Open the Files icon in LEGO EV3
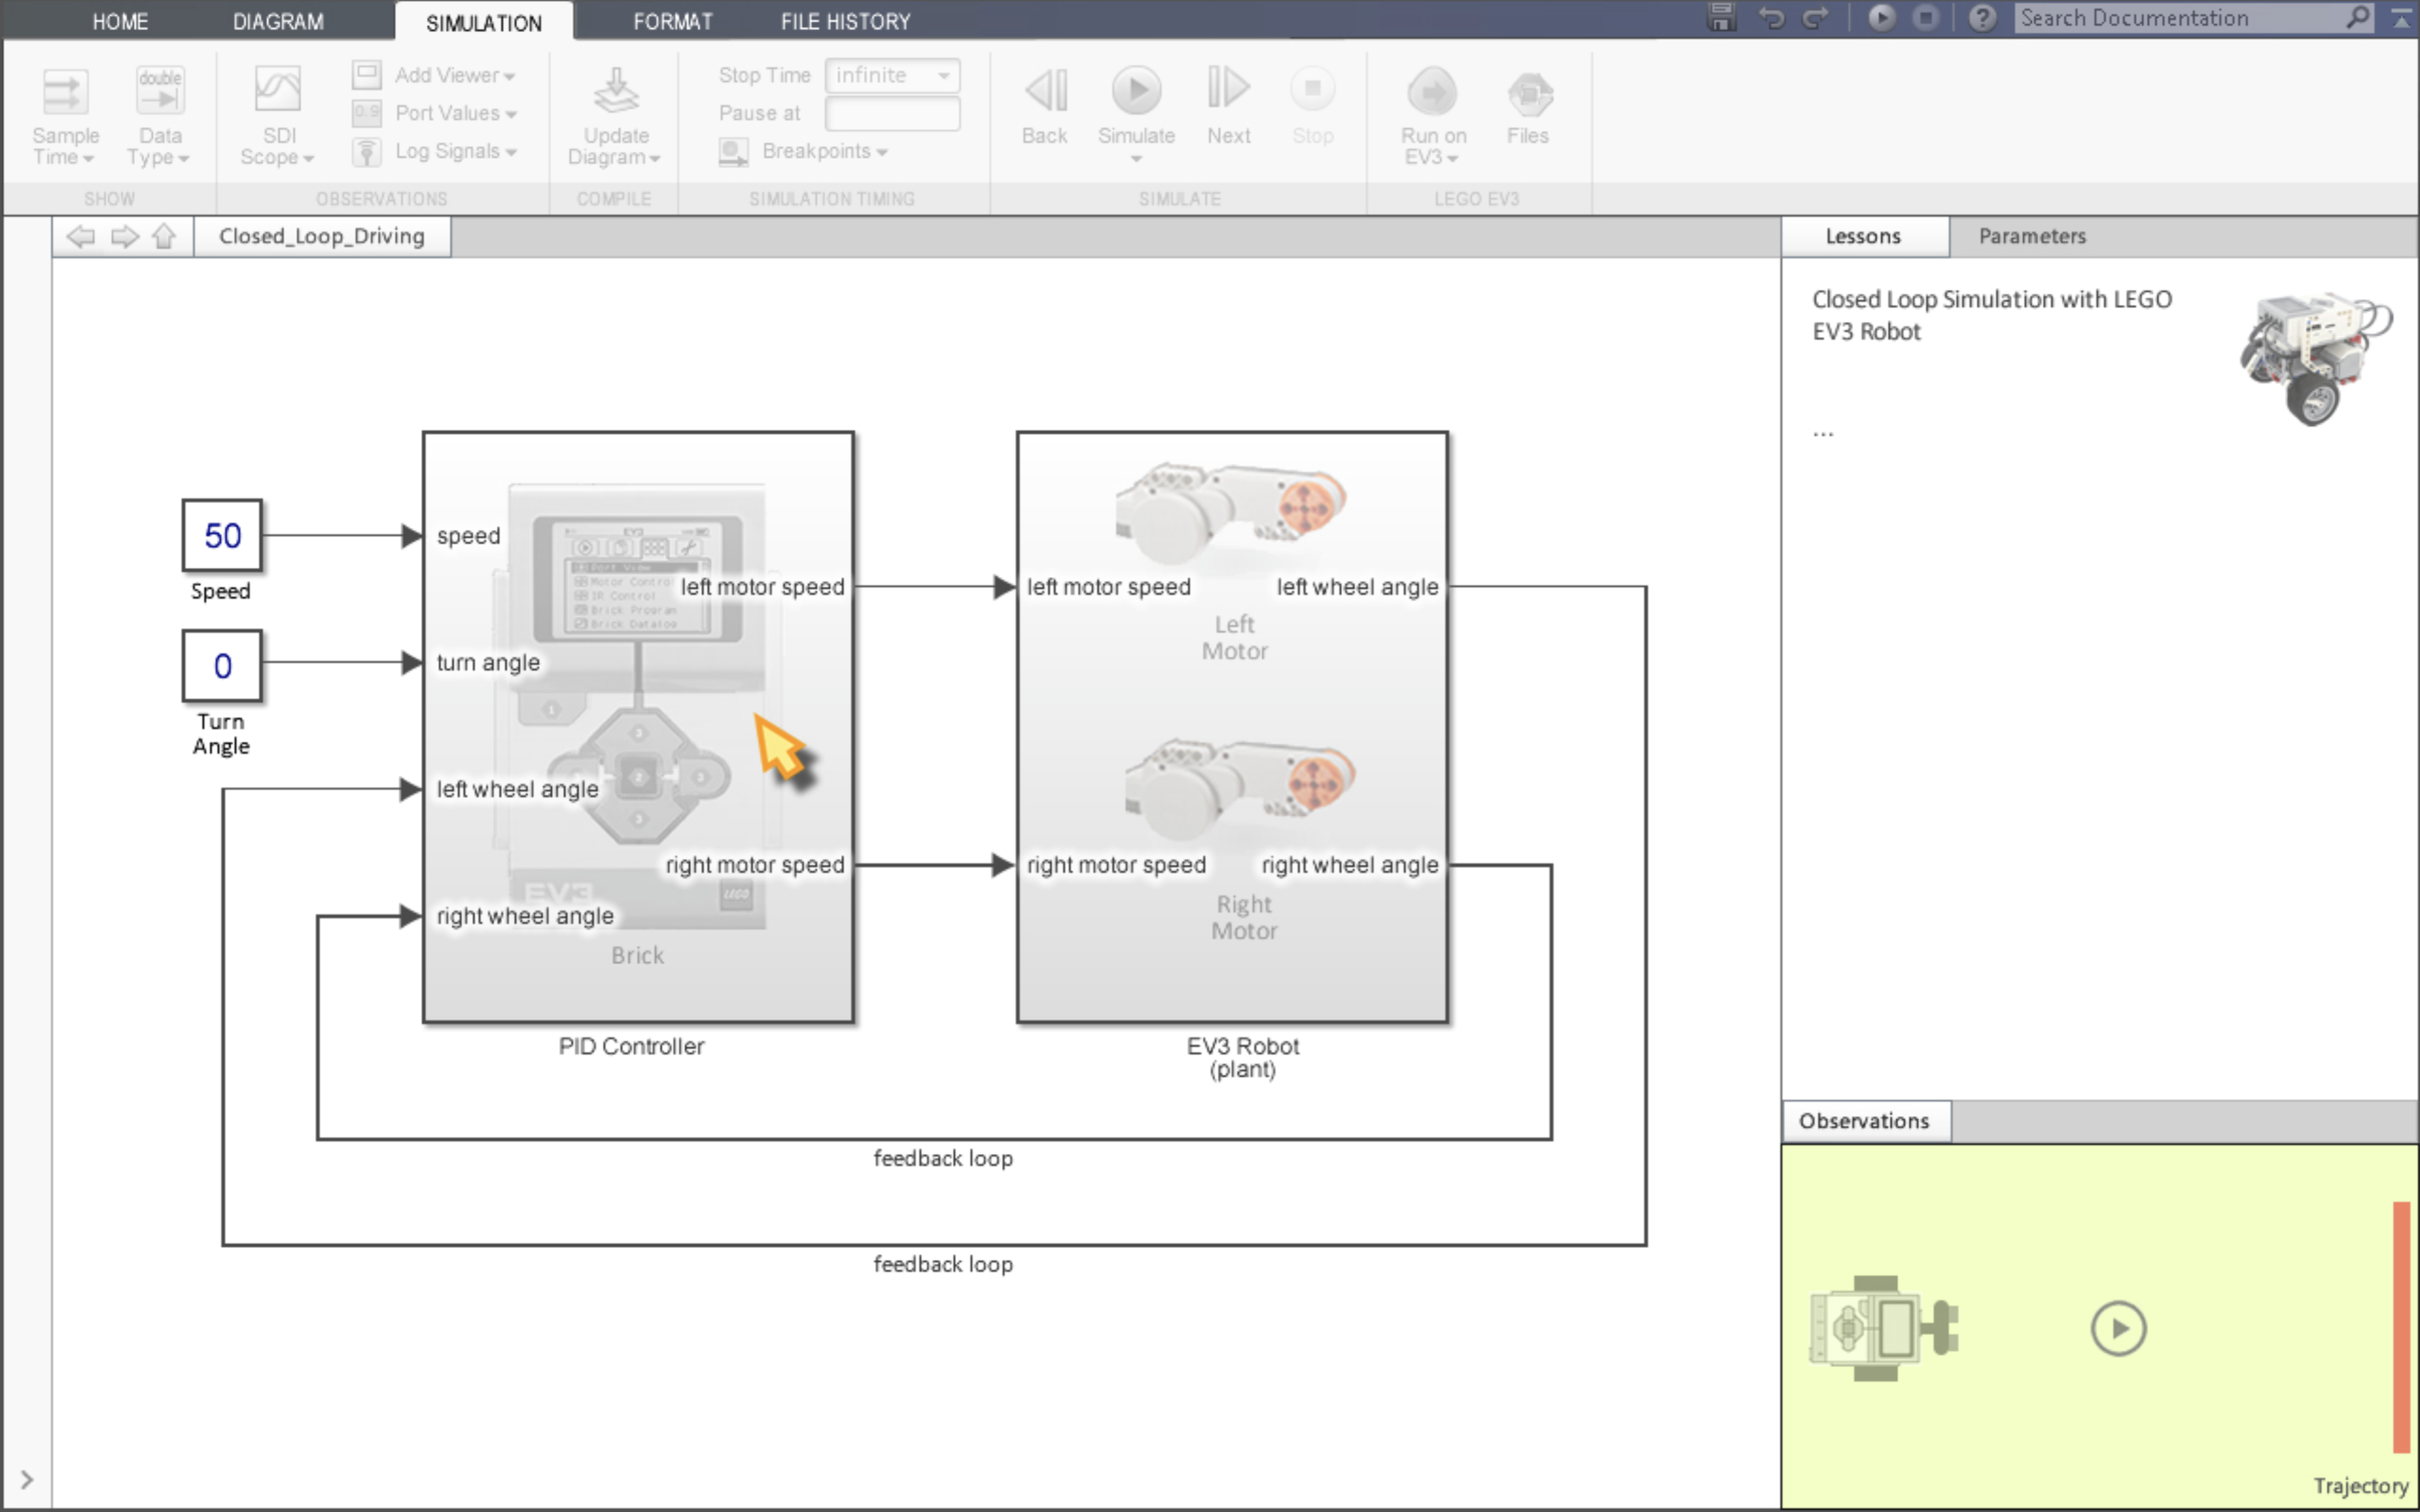Screen dimensions: 2420x1512 pos(1528,94)
